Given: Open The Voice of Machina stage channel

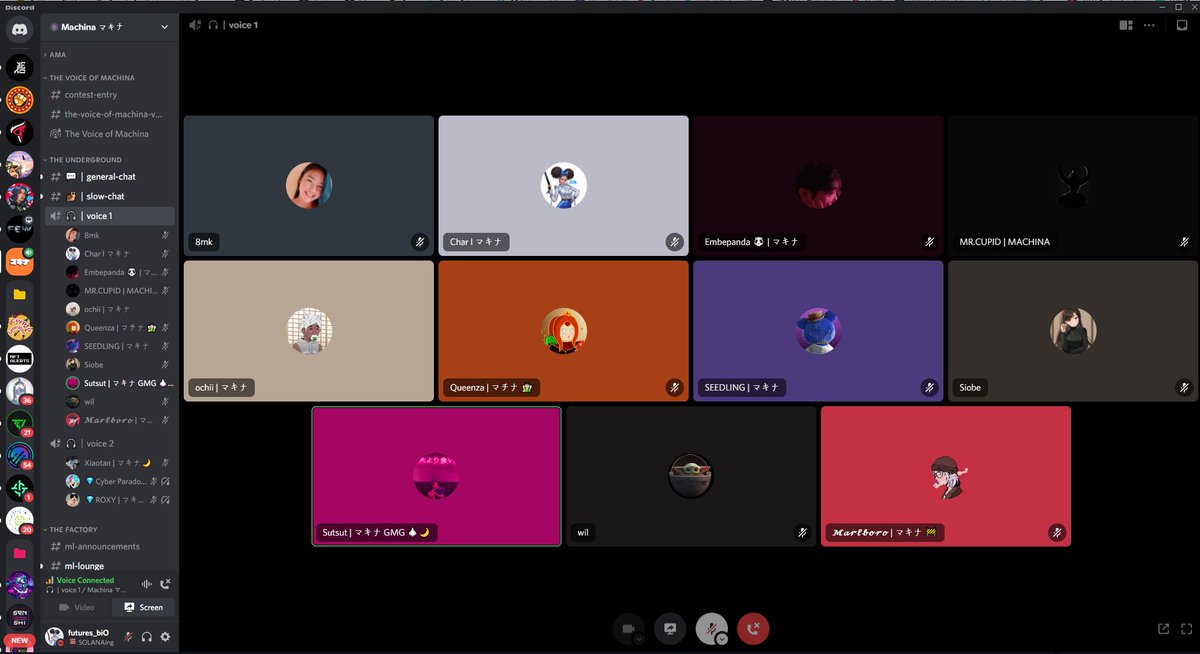Looking at the screenshot, I should pos(110,134).
